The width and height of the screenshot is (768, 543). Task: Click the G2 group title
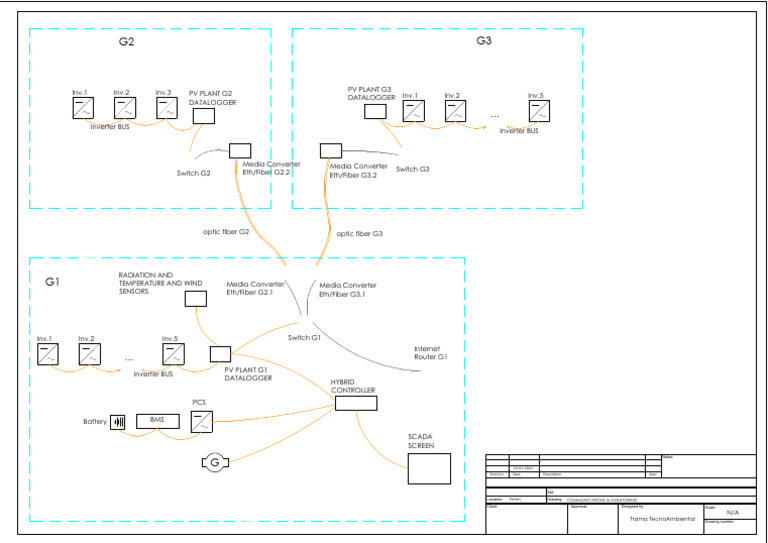point(126,42)
